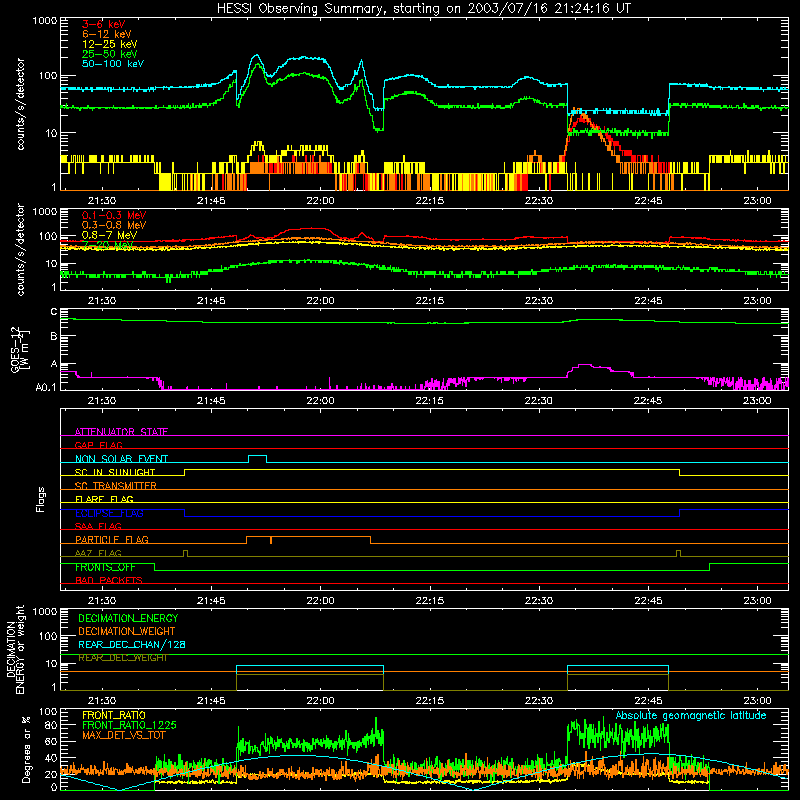Click the raised pulse on the NON_SOLAR_EVENT trace
Screen dimensions: 800x800
point(257,458)
